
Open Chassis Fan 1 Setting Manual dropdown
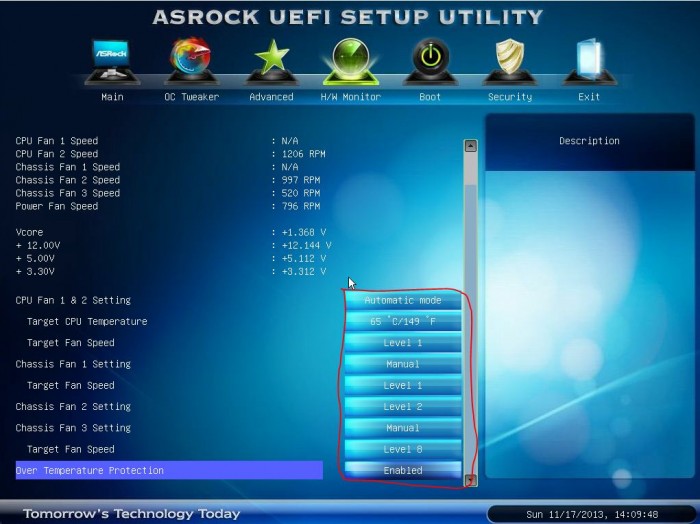[x=403, y=364]
